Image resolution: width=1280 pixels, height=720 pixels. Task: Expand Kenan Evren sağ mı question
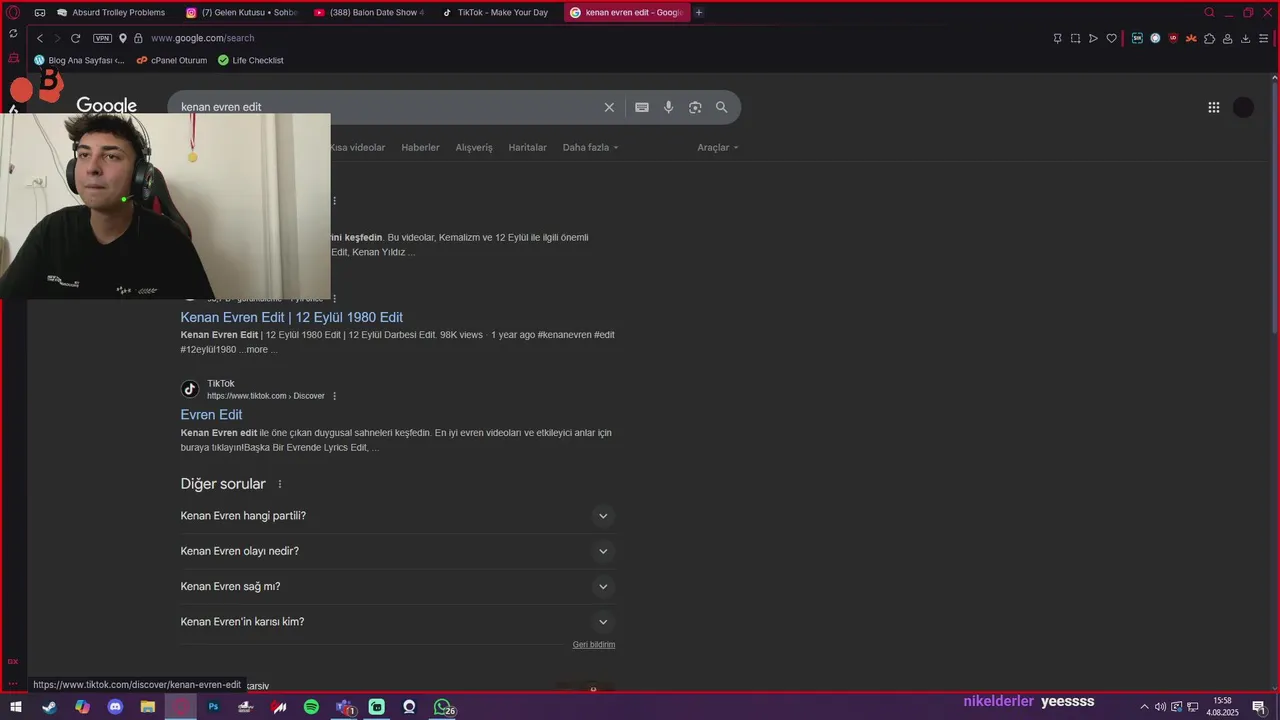coord(398,586)
